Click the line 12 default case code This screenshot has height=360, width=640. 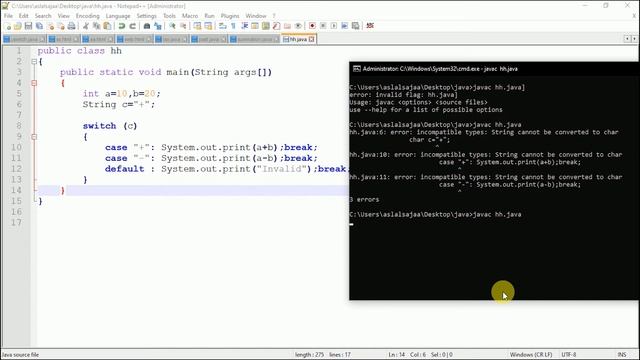[226, 169]
